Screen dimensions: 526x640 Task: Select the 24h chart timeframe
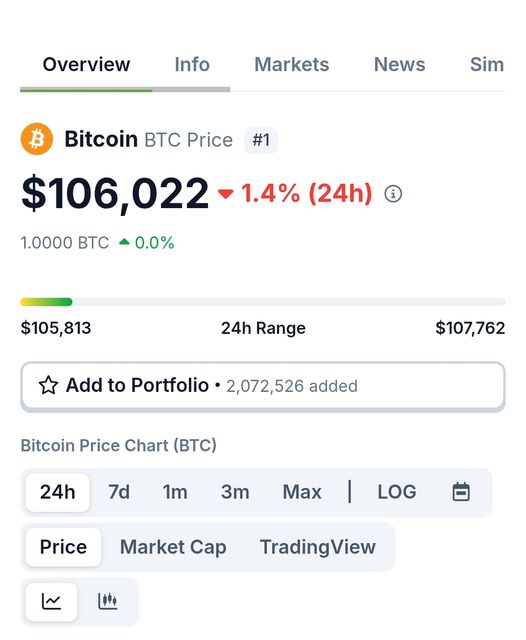[58, 492]
